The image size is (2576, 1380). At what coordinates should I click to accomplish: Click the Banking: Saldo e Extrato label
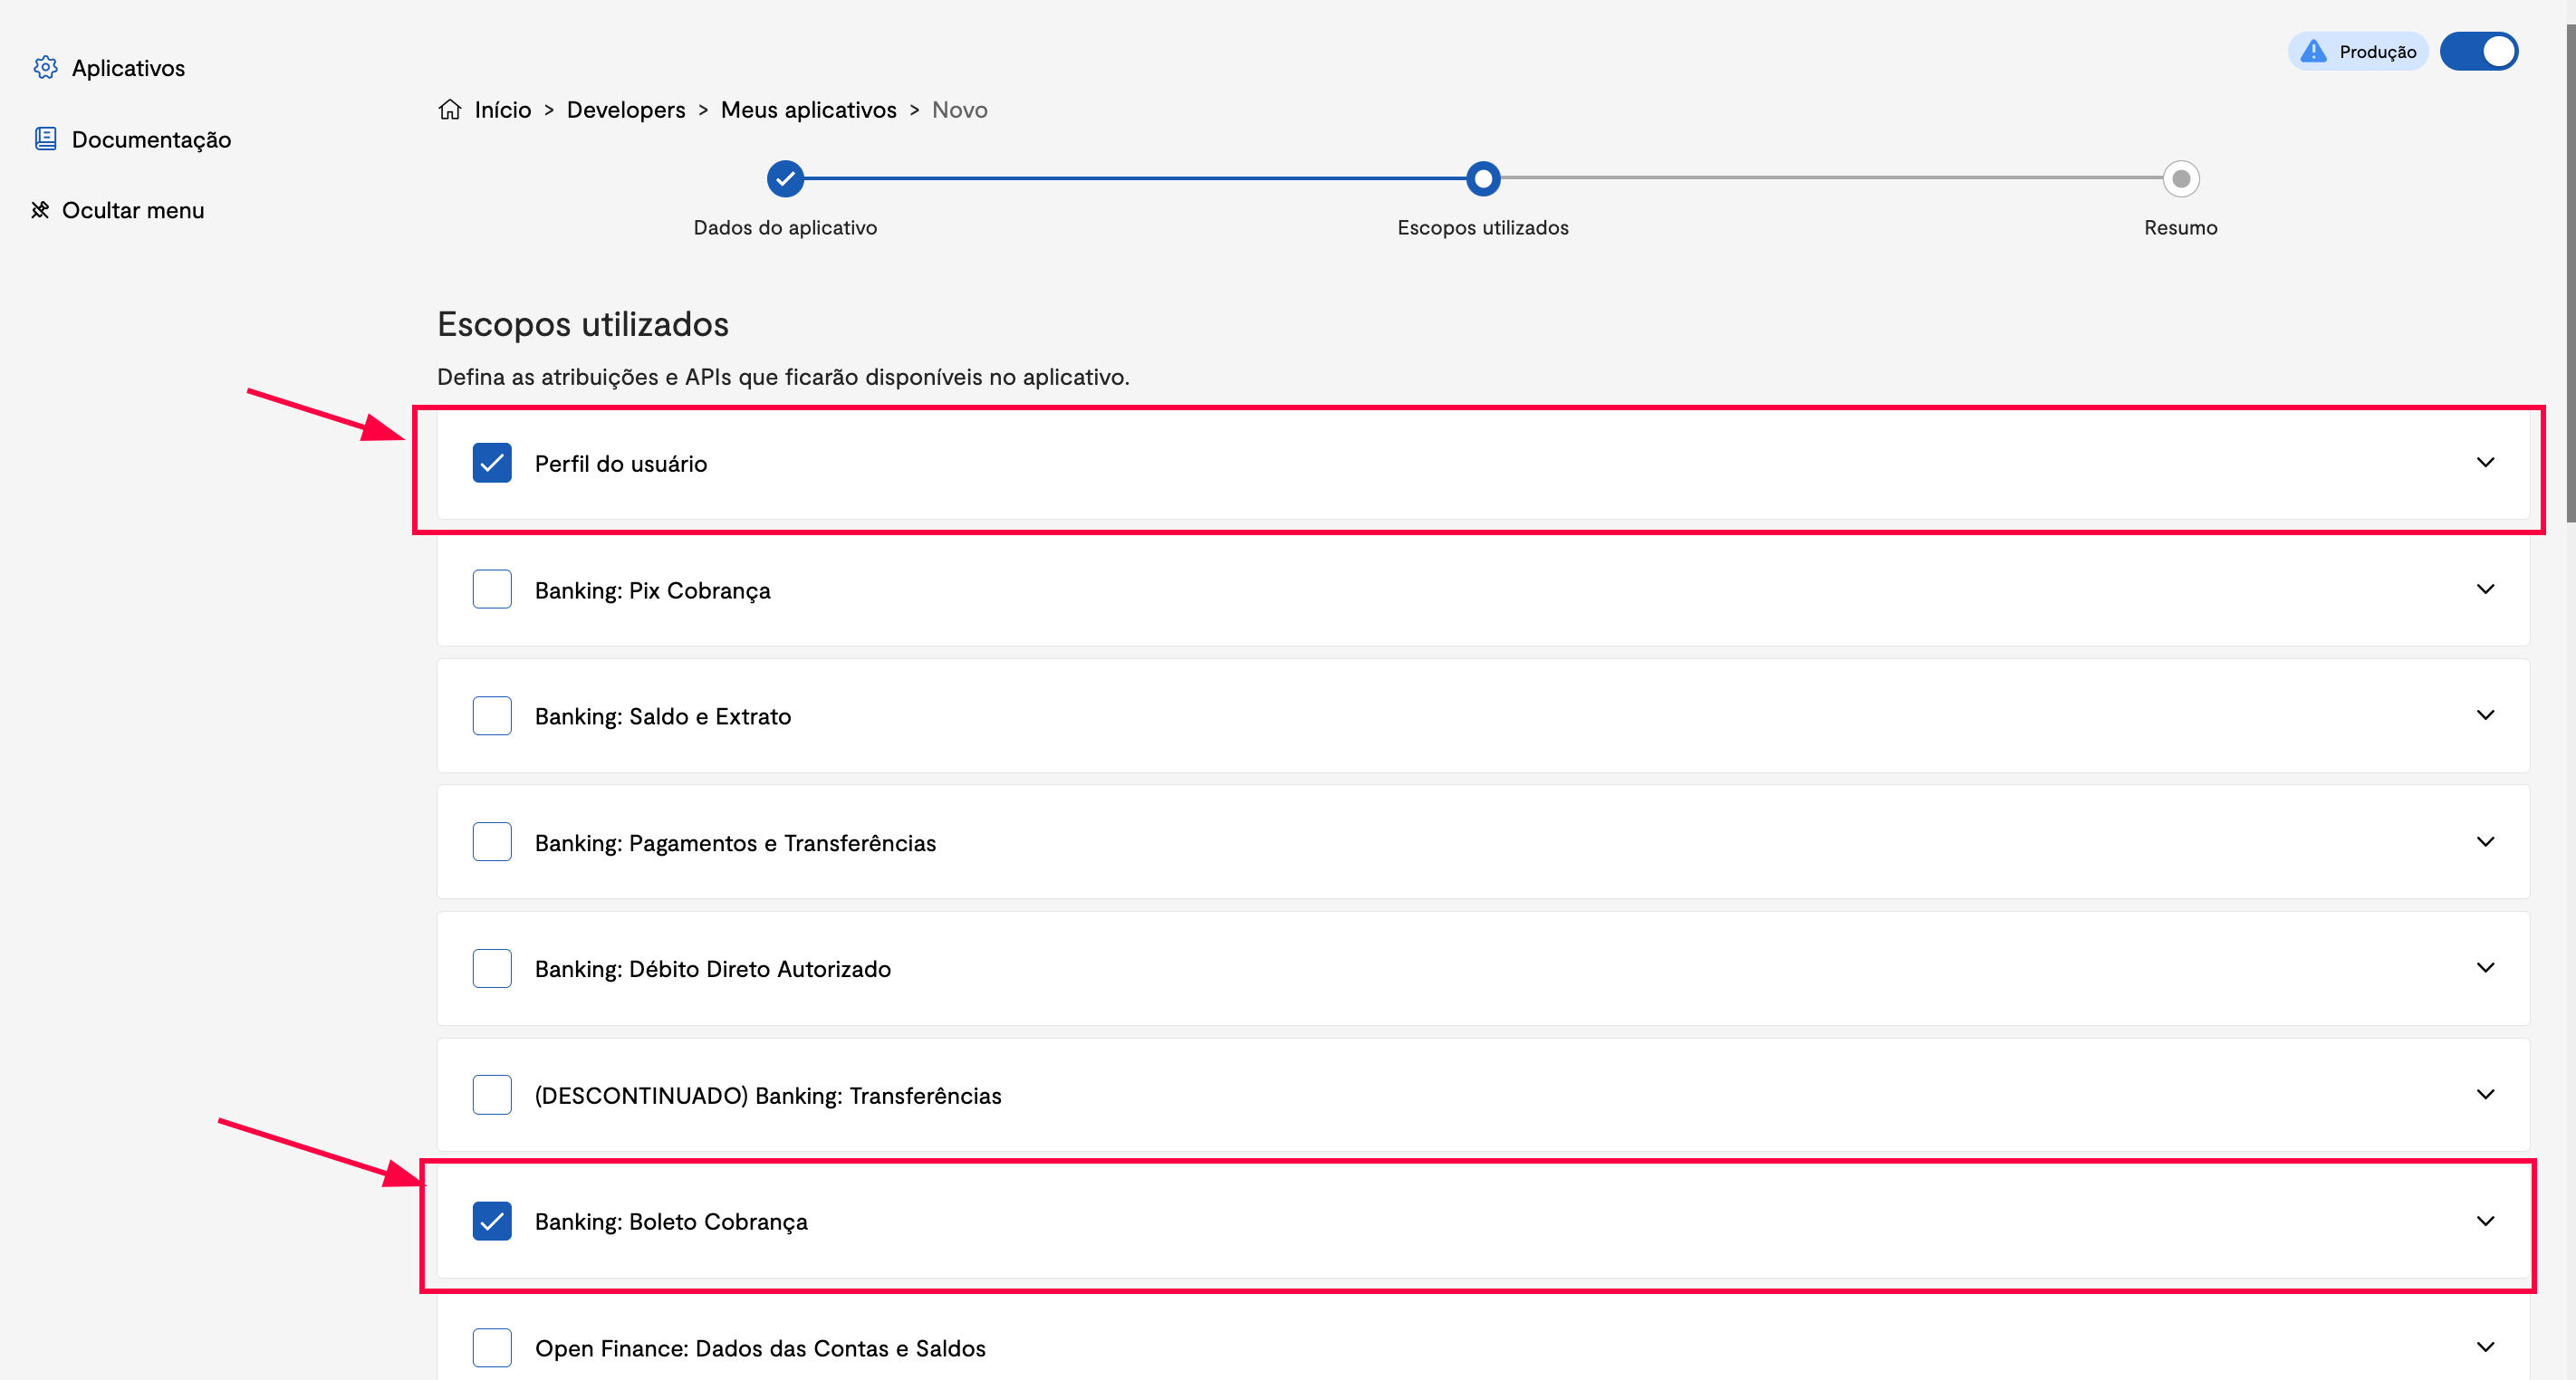coord(662,717)
